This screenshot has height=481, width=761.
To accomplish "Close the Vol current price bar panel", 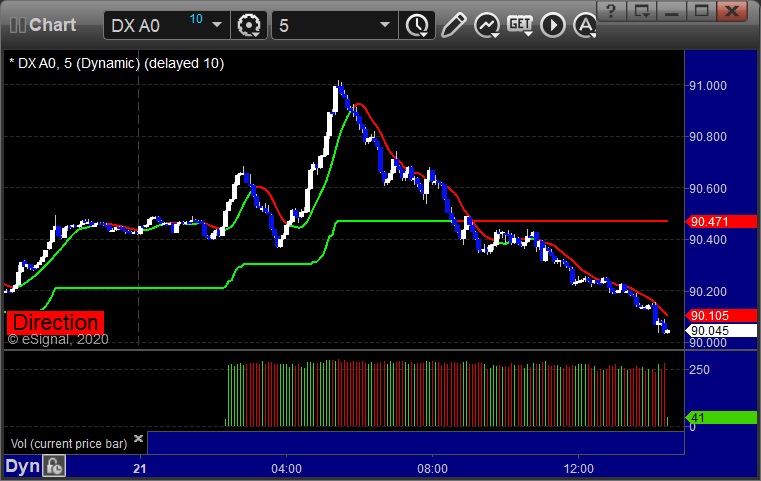I will (138, 439).
